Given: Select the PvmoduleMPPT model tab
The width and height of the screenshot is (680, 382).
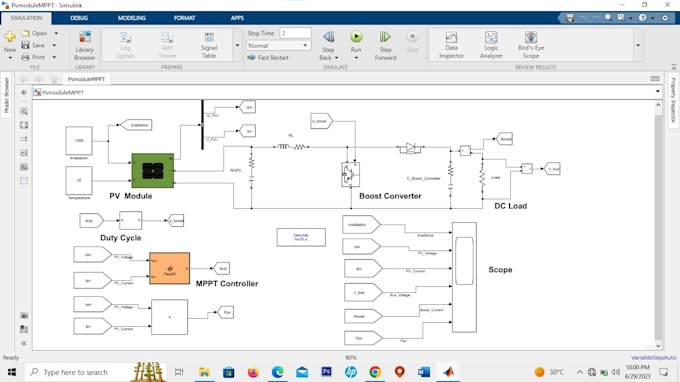Looking at the screenshot, I should [86, 79].
